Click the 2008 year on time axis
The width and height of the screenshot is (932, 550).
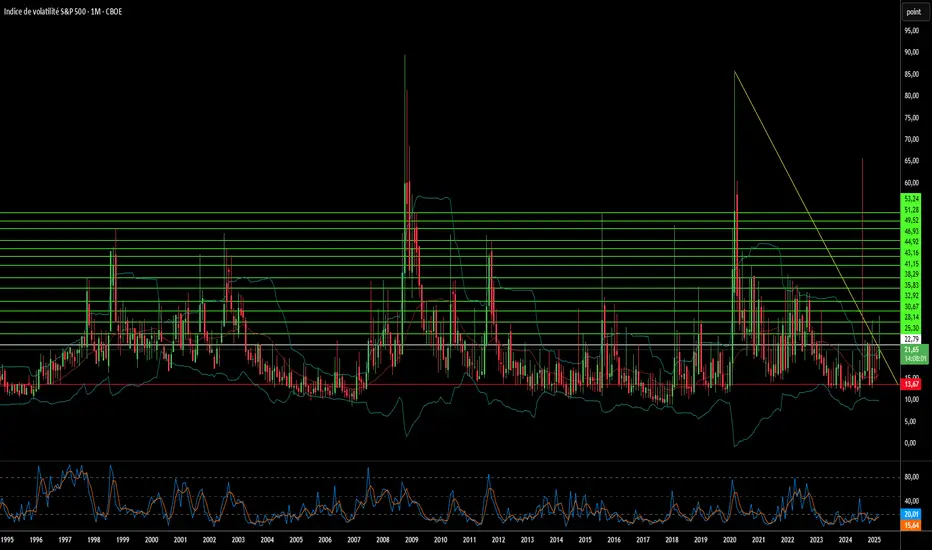click(383, 540)
